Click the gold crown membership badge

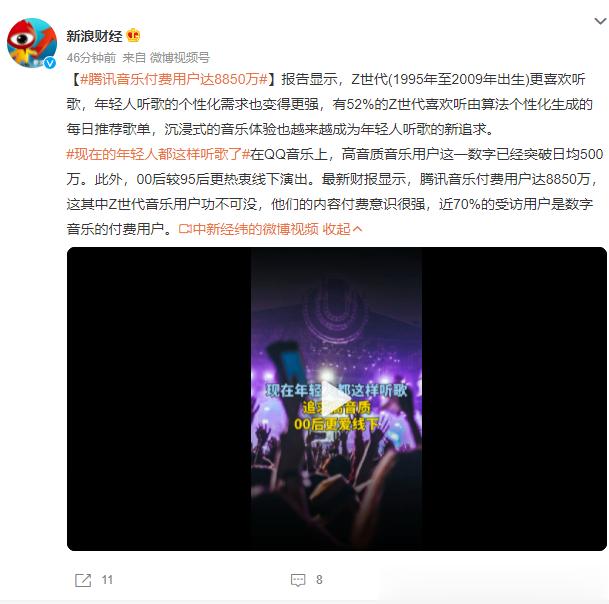133,36
